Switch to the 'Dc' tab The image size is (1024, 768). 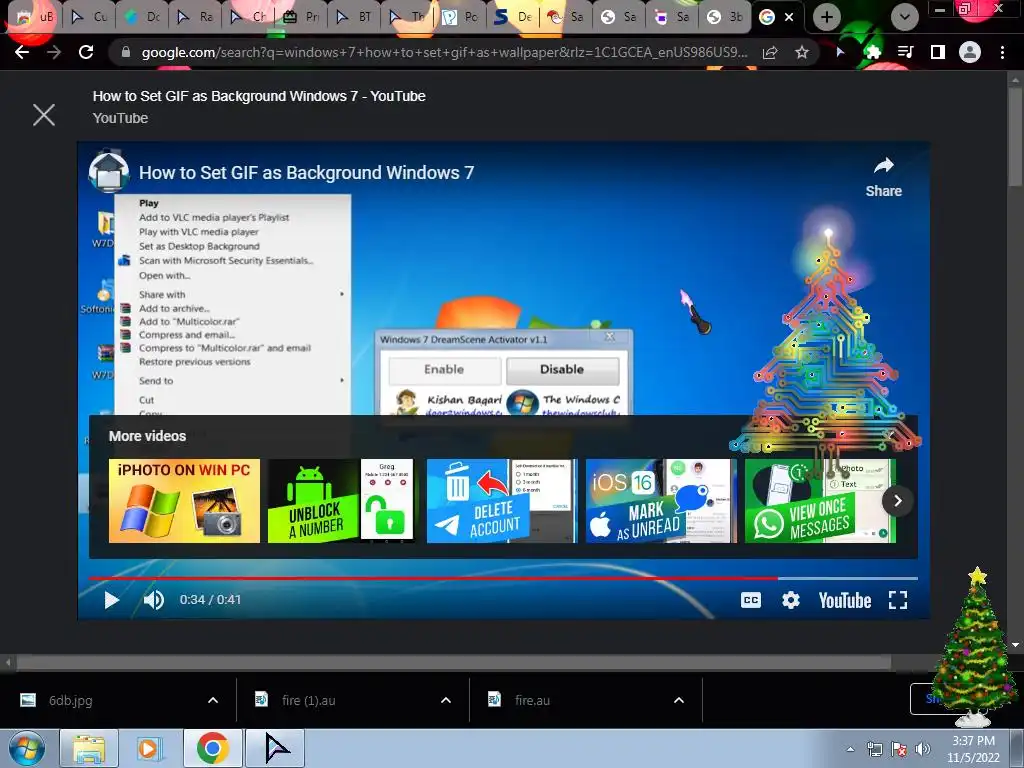click(x=142, y=17)
